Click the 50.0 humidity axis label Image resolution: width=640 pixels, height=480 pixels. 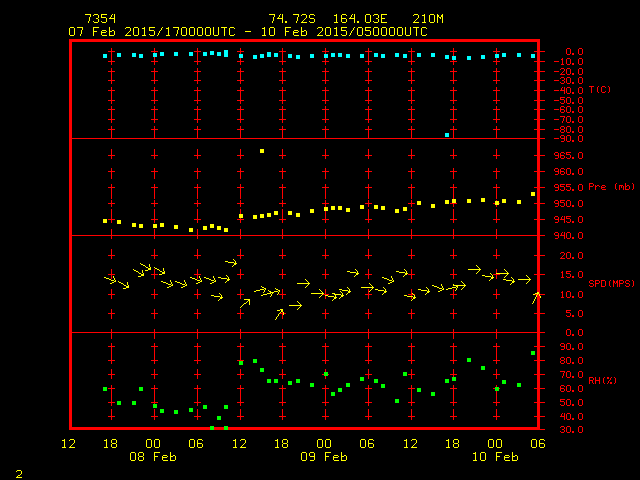pyautogui.click(x=571, y=402)
